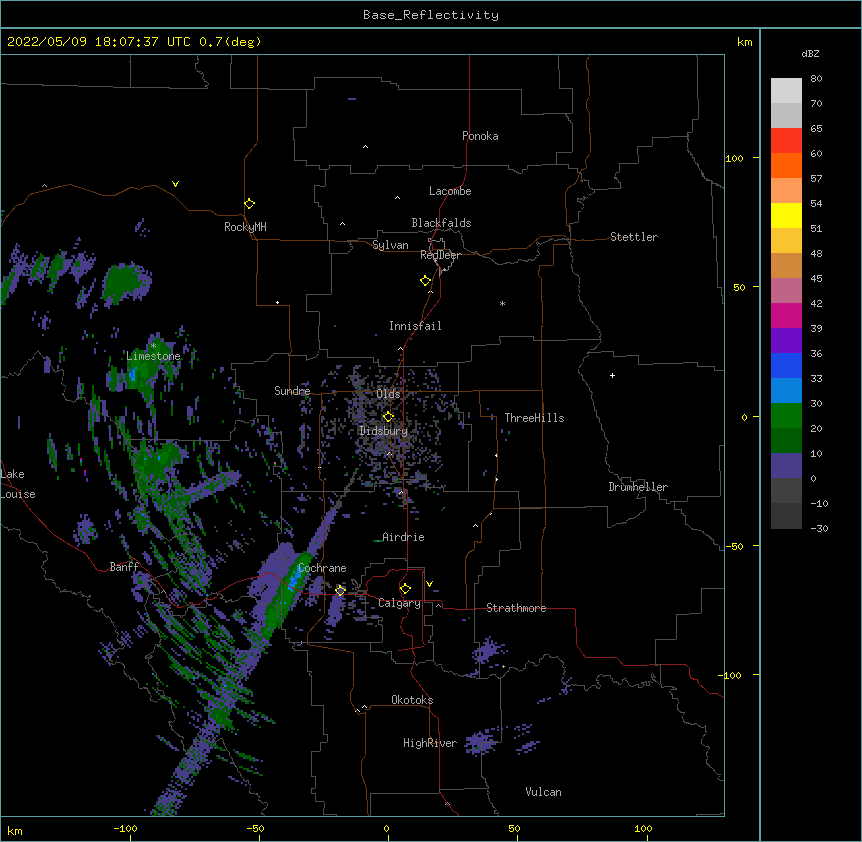Select the Vulcan label

coord(543,792)
